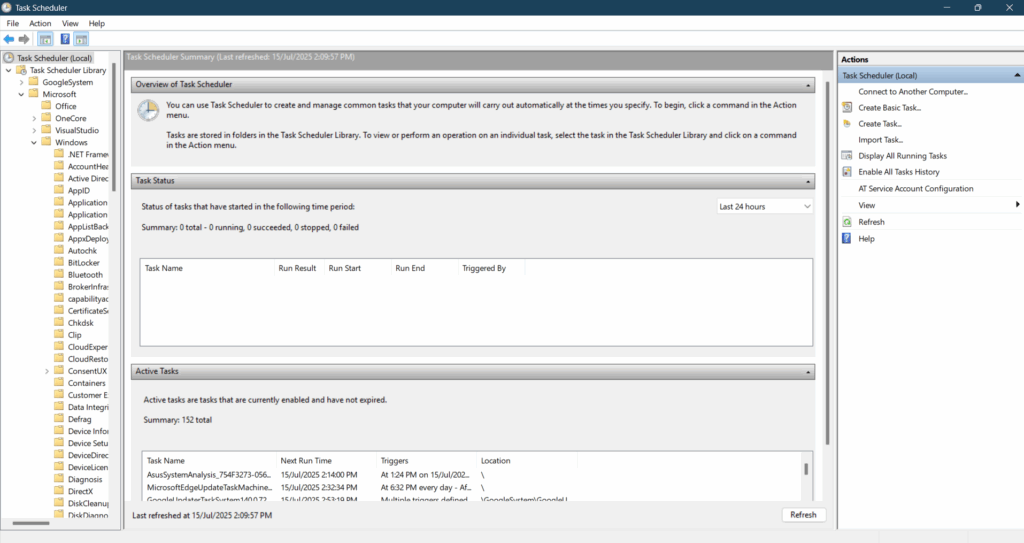
Task: Toggle the Show/Hide Action Pane toolbar icon
Action: click(81, 39)
